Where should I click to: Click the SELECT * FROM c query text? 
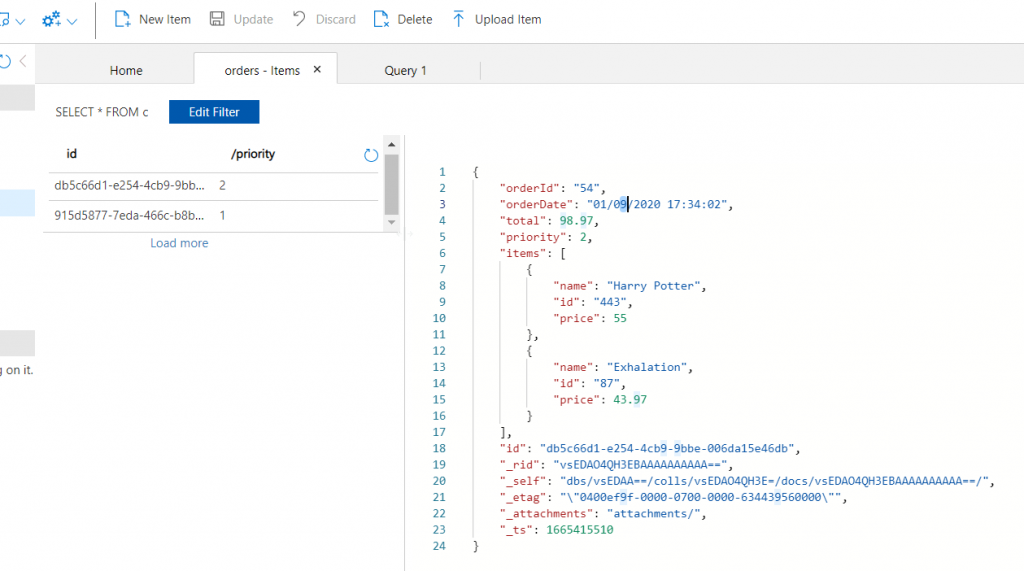pos(102,112)
